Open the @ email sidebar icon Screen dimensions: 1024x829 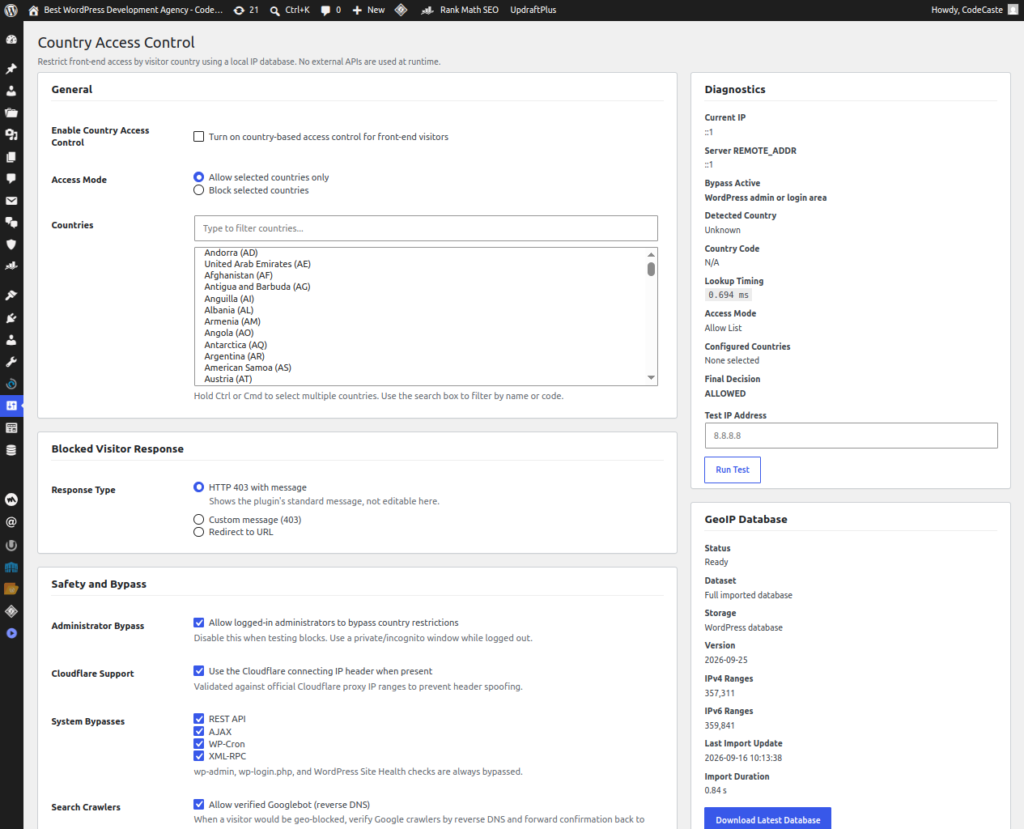11,522
